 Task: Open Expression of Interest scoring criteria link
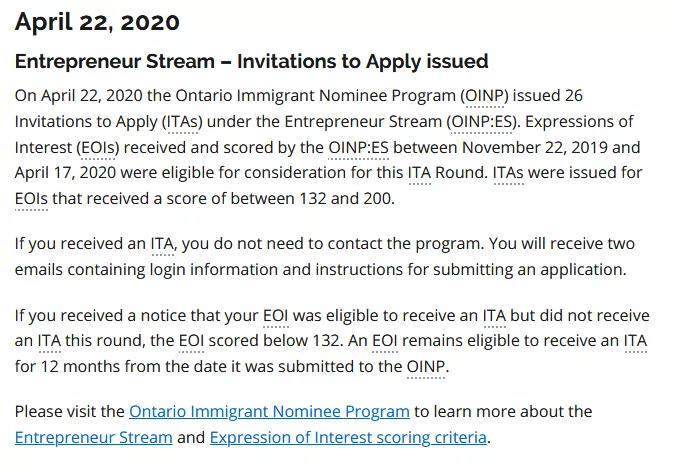348,437
